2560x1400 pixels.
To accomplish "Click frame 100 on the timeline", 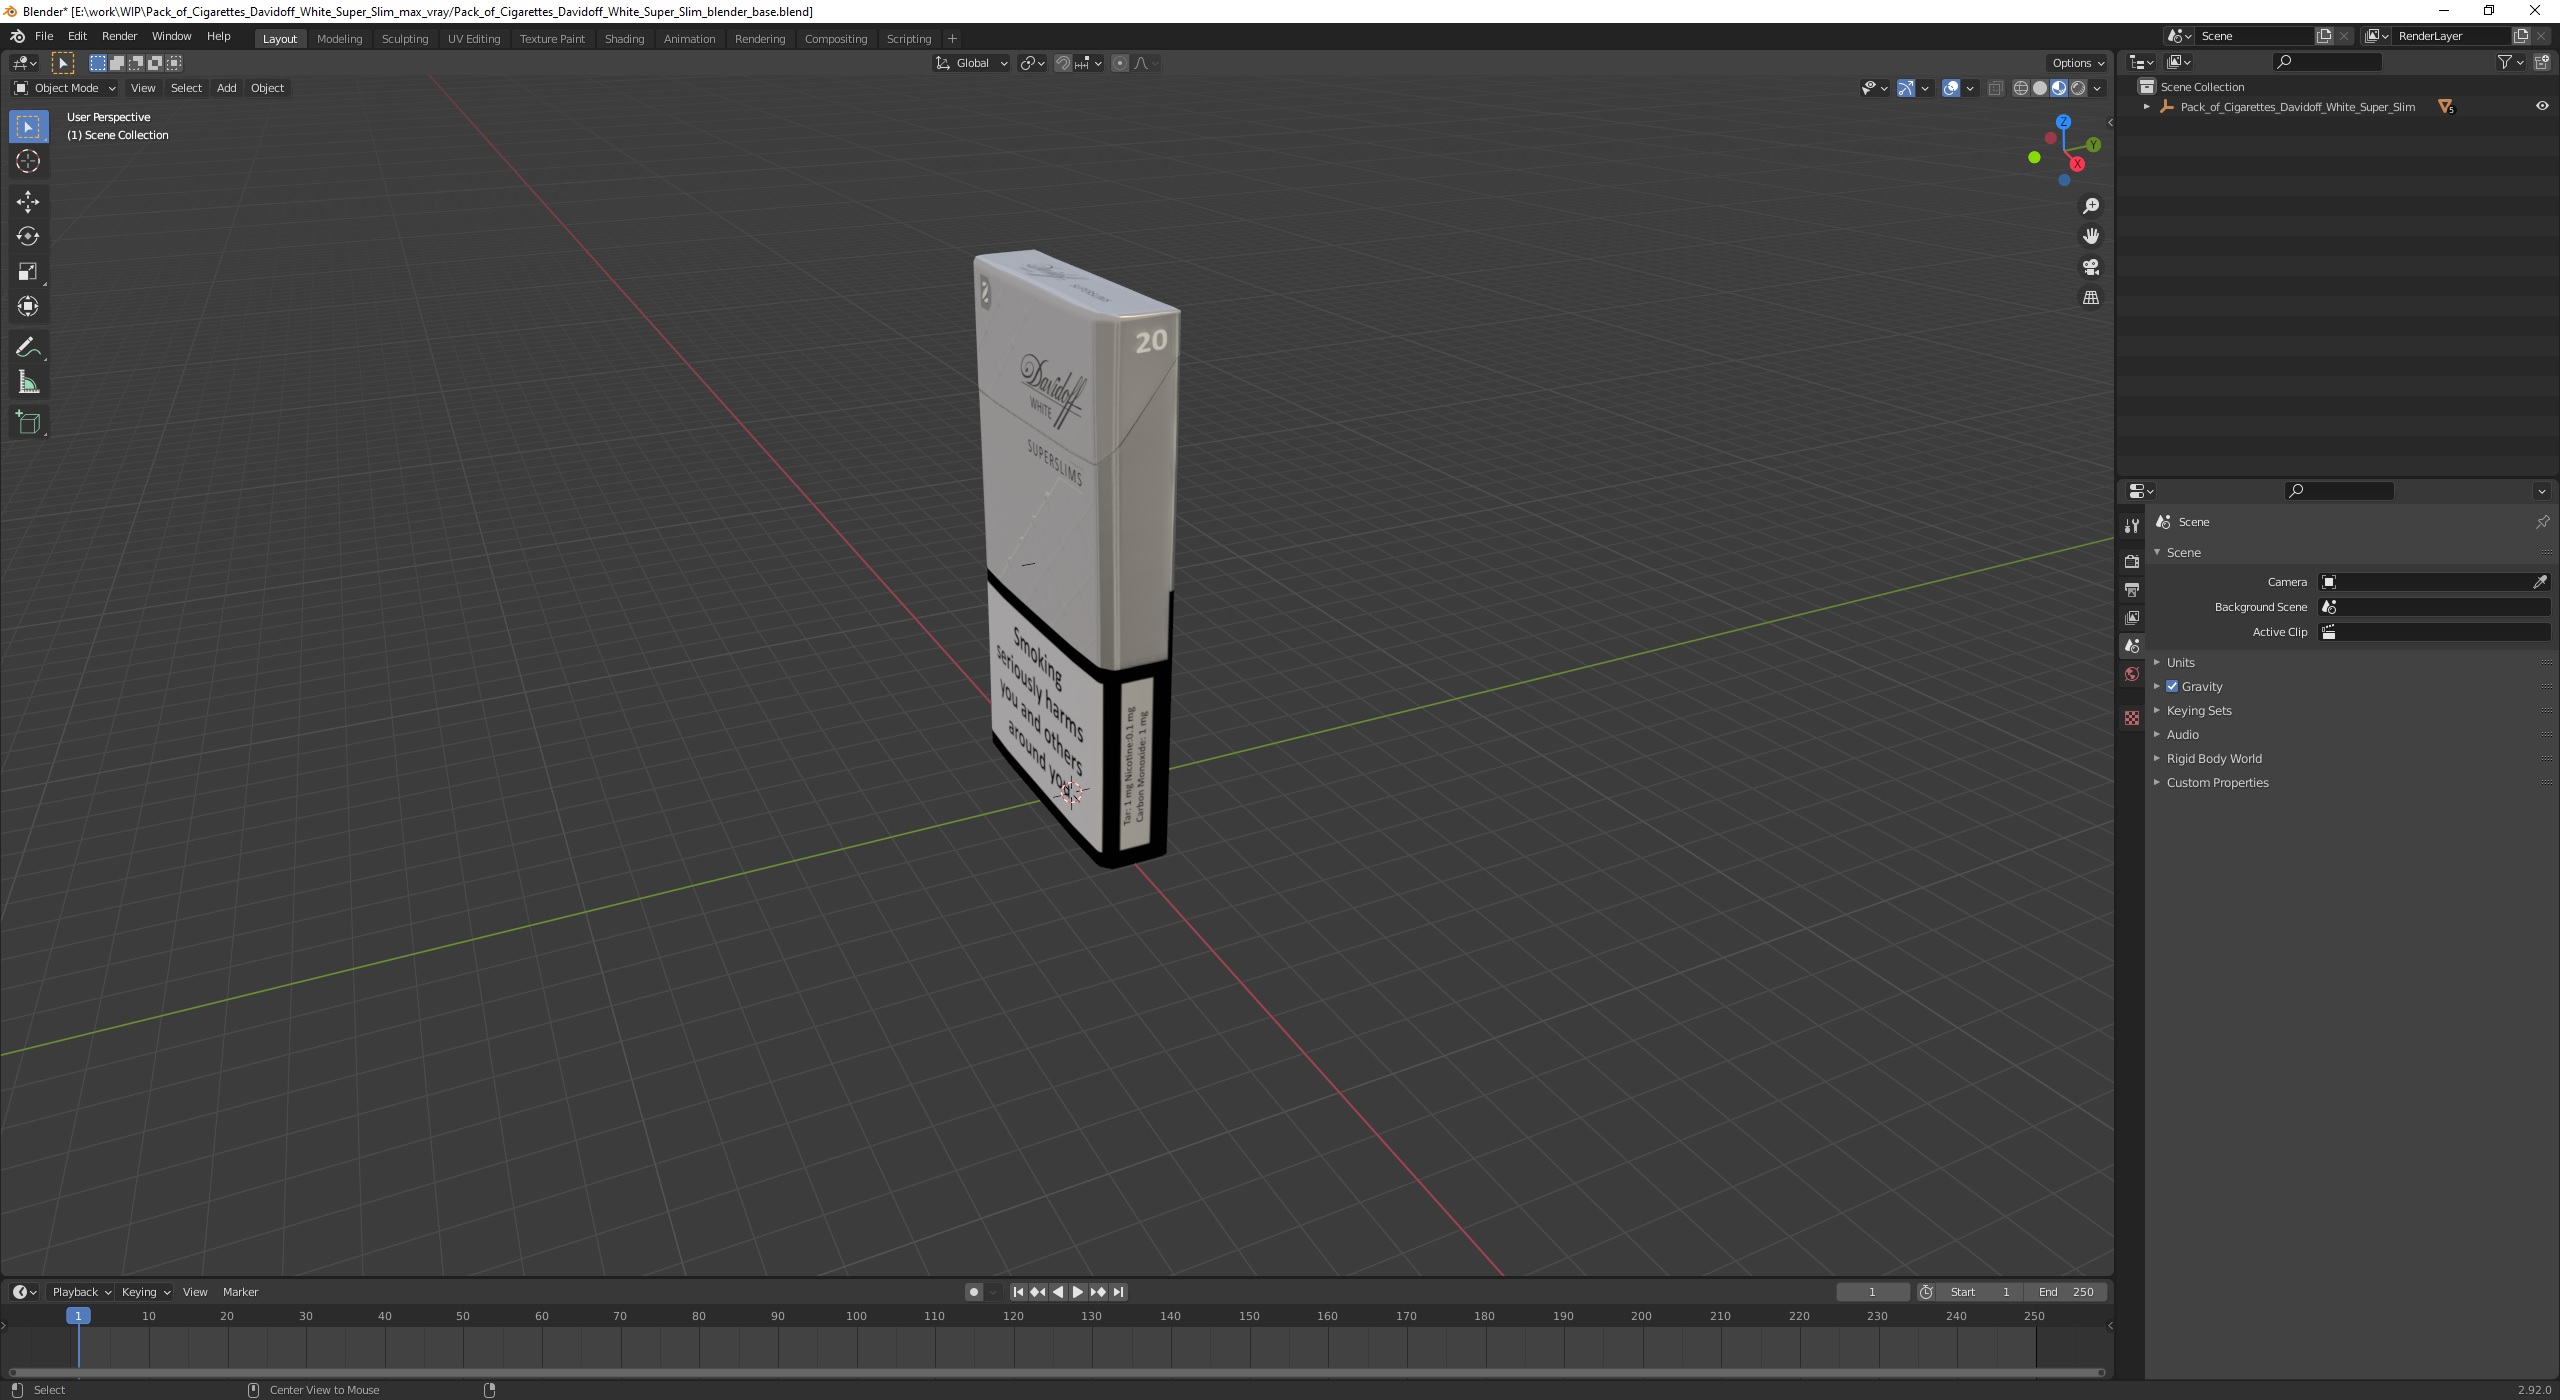I will 856,1317.
